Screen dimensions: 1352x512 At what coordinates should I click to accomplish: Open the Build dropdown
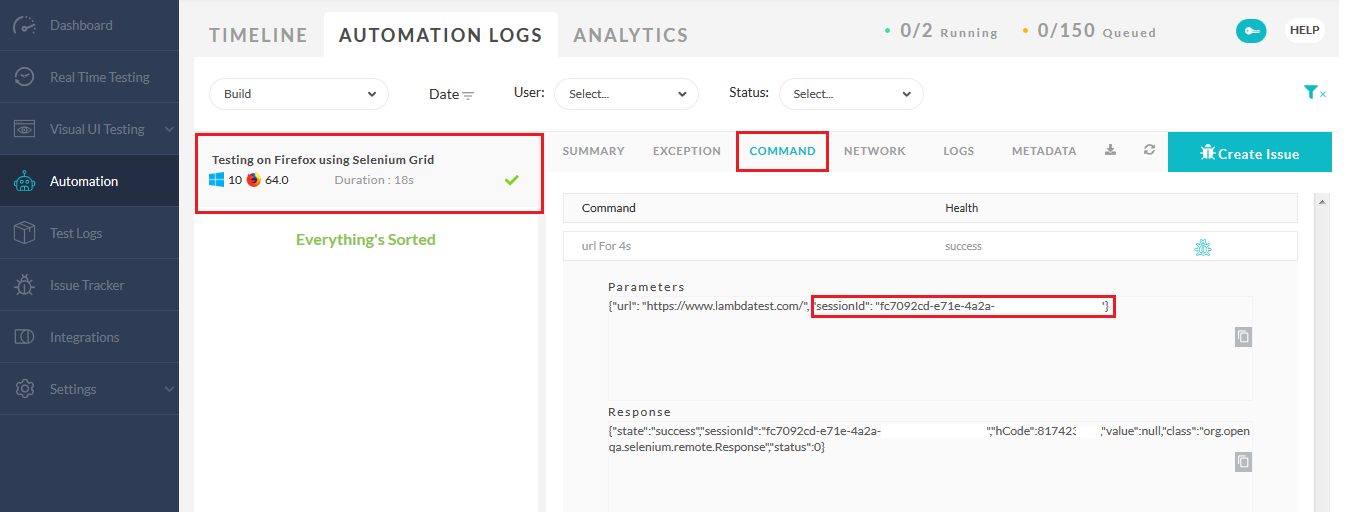[299, 94]
